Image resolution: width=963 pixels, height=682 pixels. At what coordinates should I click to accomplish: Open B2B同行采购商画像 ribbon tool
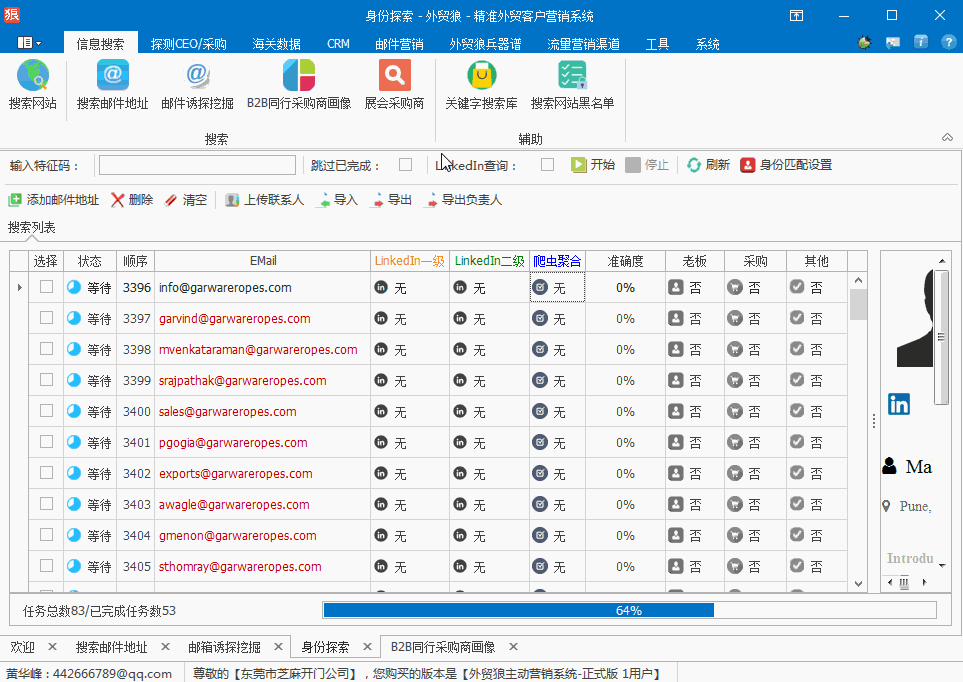pyautogui.click(x=298, y=77)
